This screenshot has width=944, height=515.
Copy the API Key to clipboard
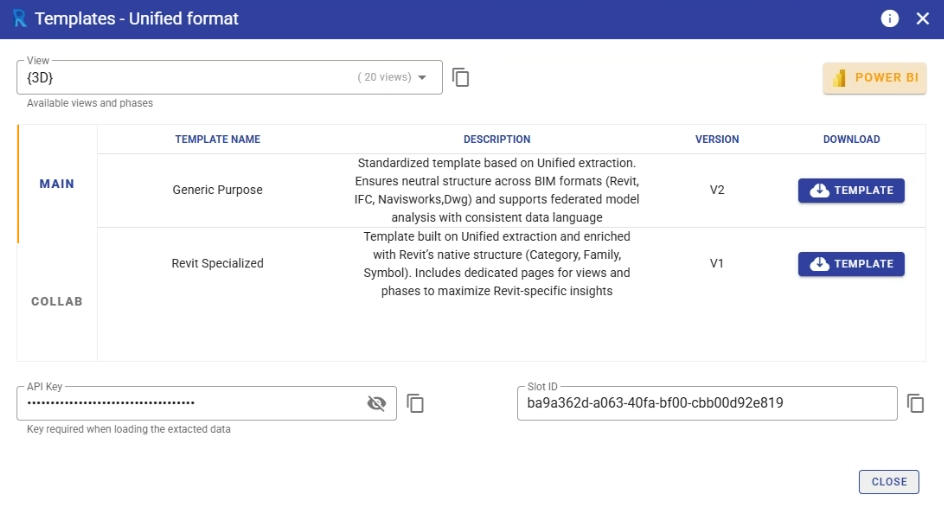click(x=416, y=403)
